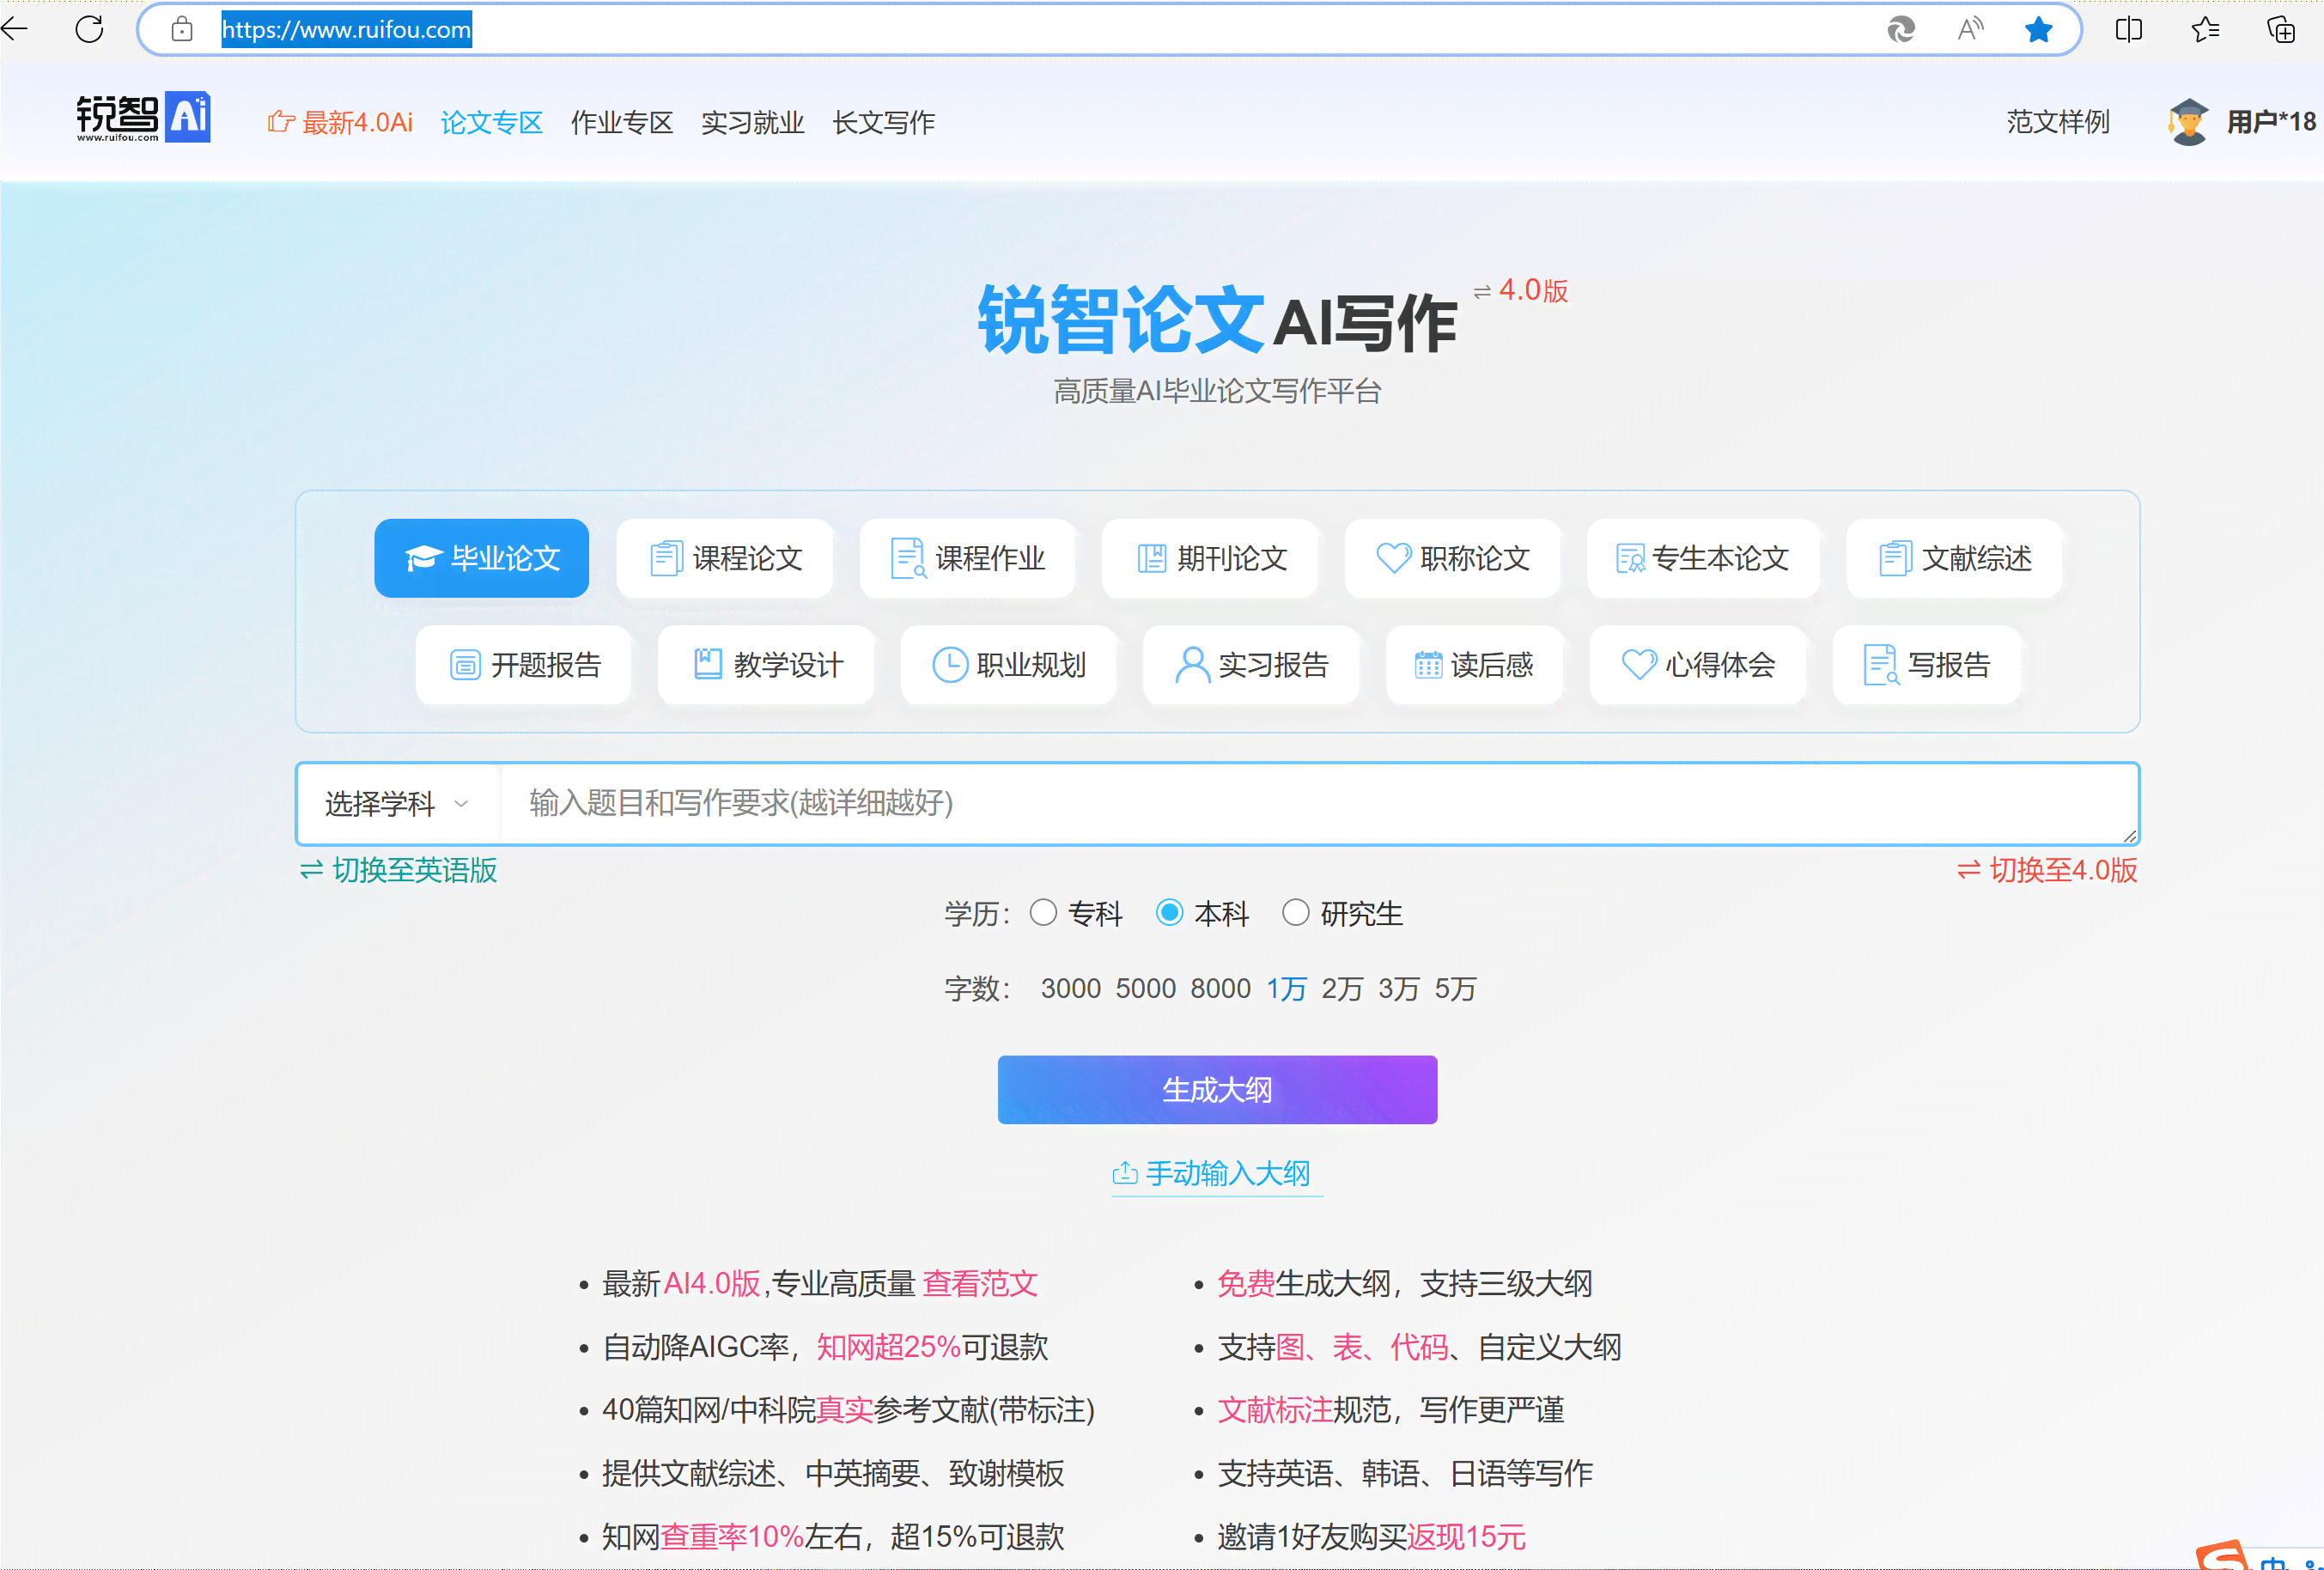Select the 课程作业 category

point(967,558)
